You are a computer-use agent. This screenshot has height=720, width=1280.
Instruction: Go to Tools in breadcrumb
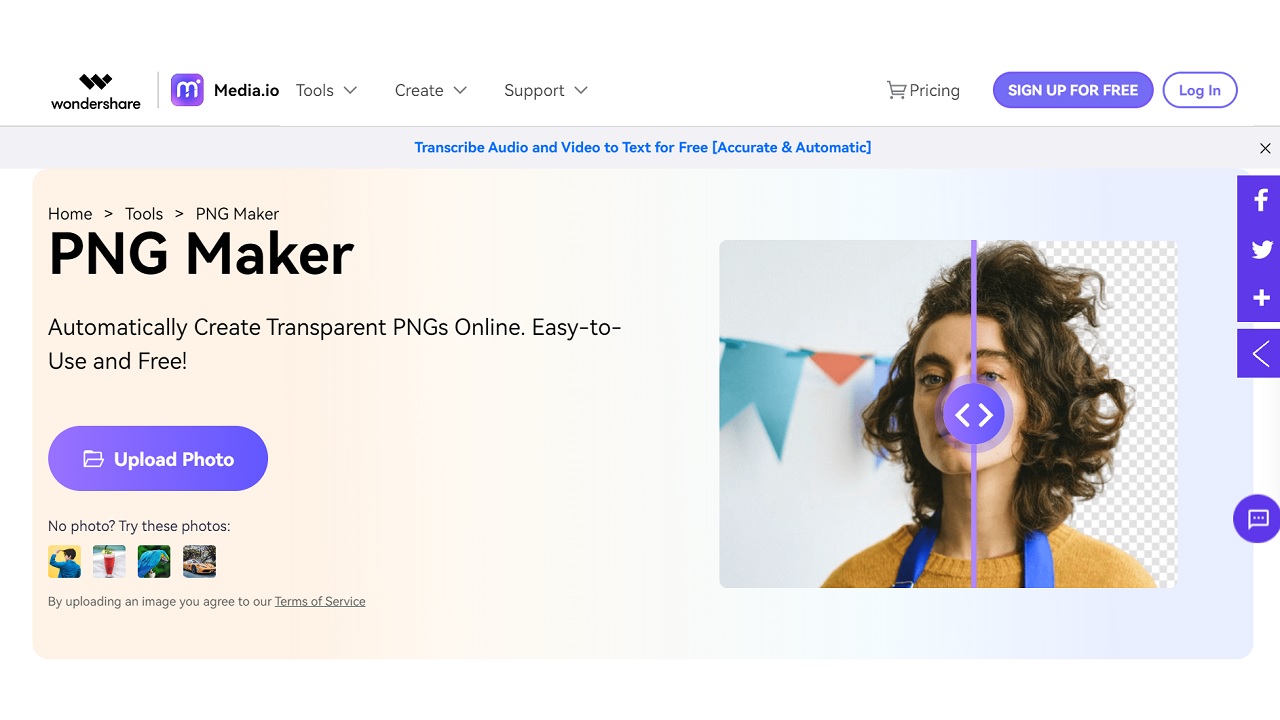[x=144, y=214]
